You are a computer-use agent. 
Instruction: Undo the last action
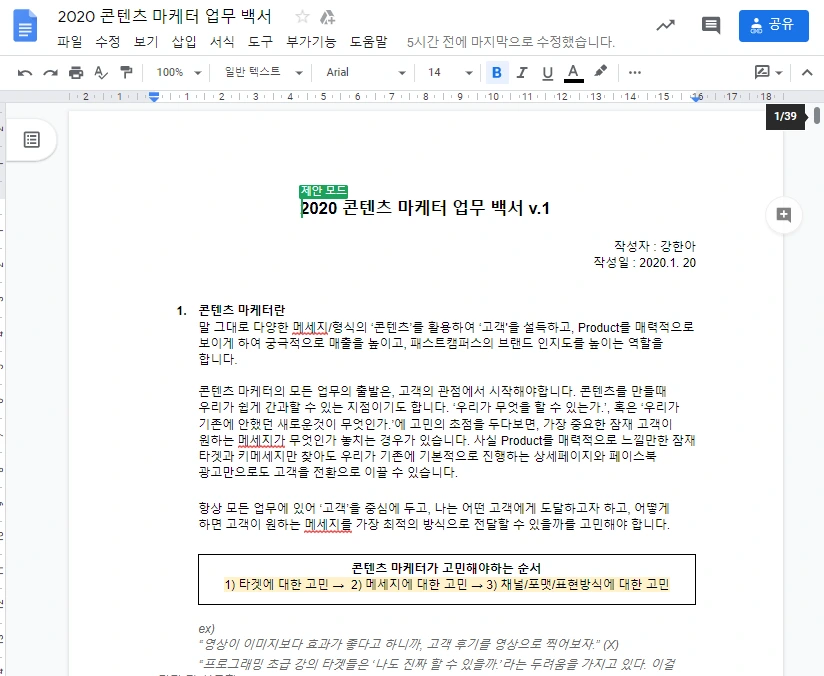pyautogui.click(x=25, y=73)
